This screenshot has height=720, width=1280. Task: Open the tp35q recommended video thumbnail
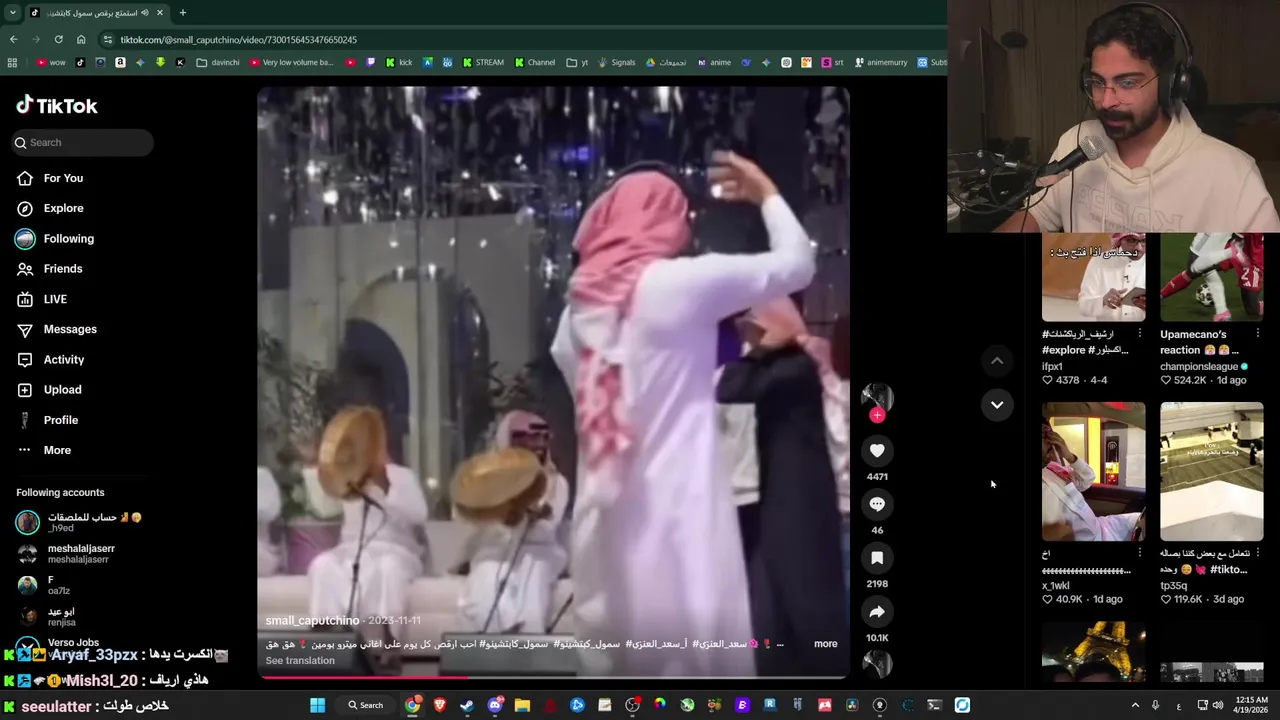(x=1211, y=471)
